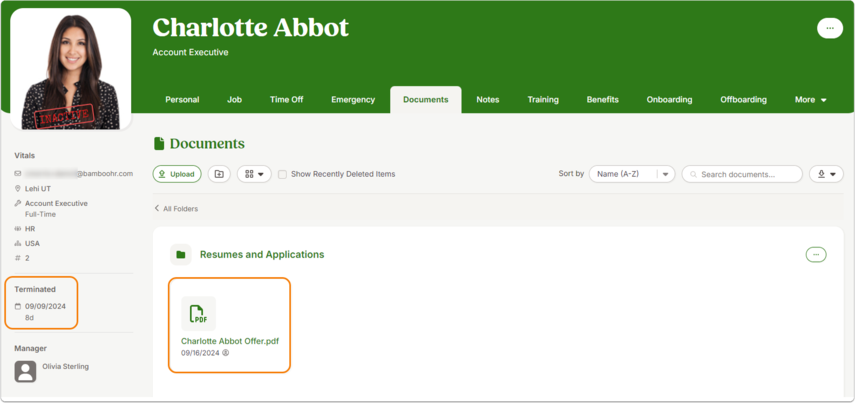Click Charlotte Abbot's profile photo
The height and width of the screenshot is (403, 855).
70,69
